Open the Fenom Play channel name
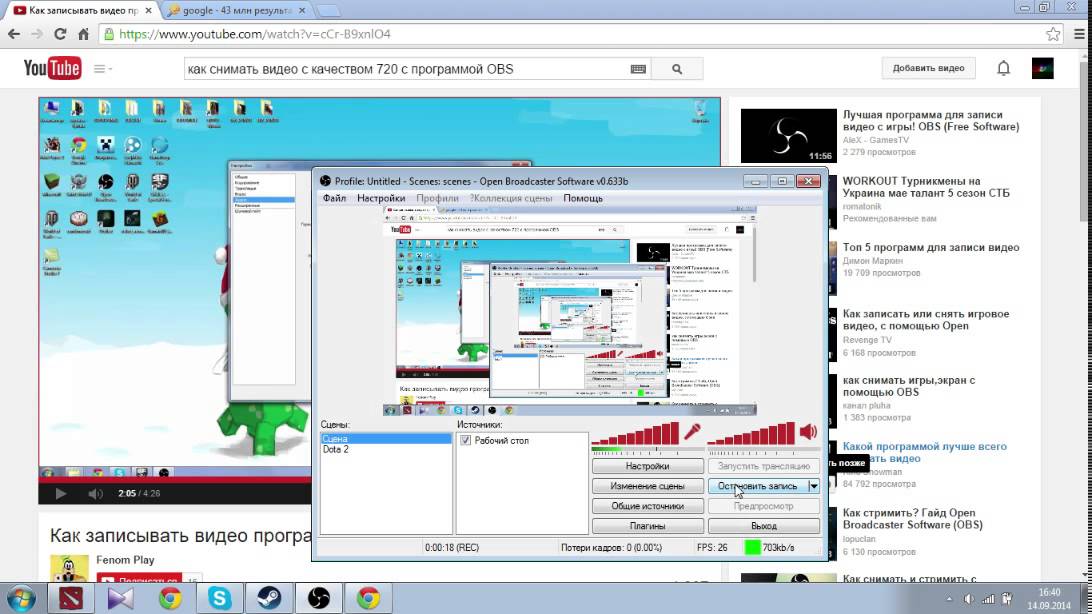This screenshot has width=1092, height=614. click(125, 560)
